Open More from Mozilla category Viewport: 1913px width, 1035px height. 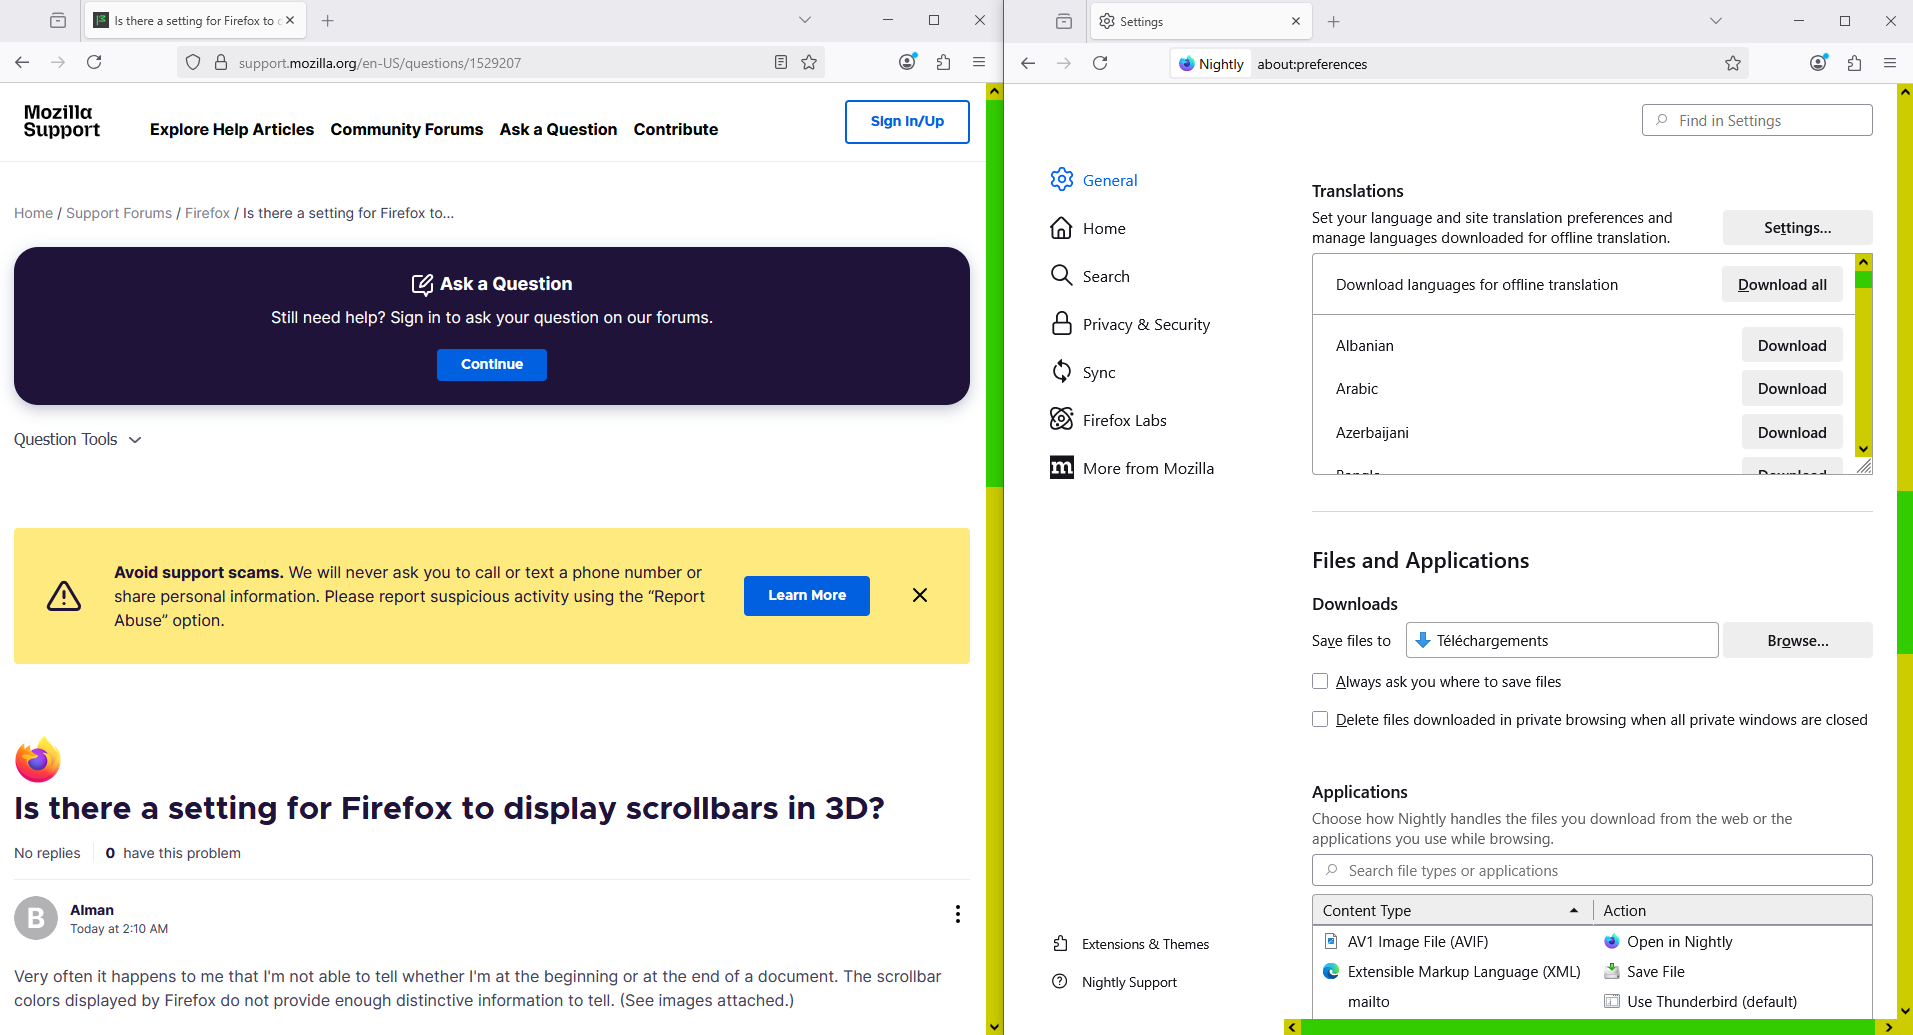[x=1132, y=468]
